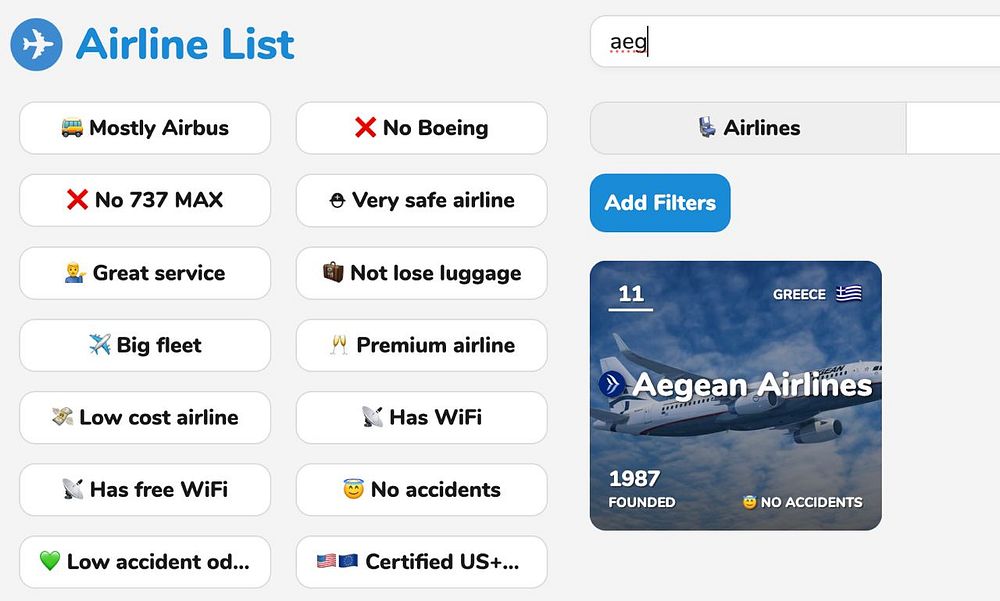Screen dimensions: 1000x601
Task: Toggle the No accidents filter
Action: coord(421,489)
